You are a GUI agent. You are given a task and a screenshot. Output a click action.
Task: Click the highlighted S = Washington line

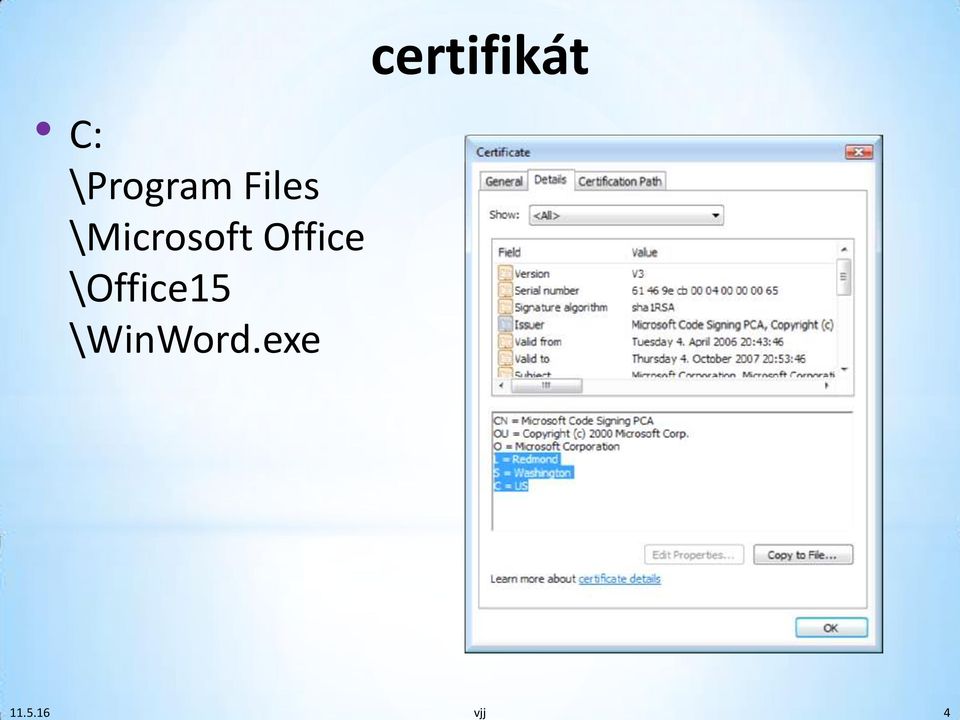[x=533, y=473]
